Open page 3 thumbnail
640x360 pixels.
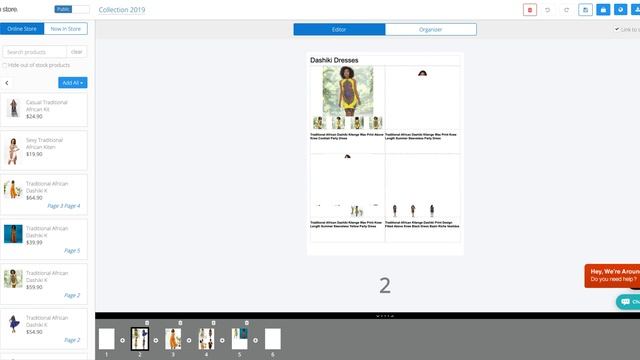pyautogui.click(x=173, y=339)
